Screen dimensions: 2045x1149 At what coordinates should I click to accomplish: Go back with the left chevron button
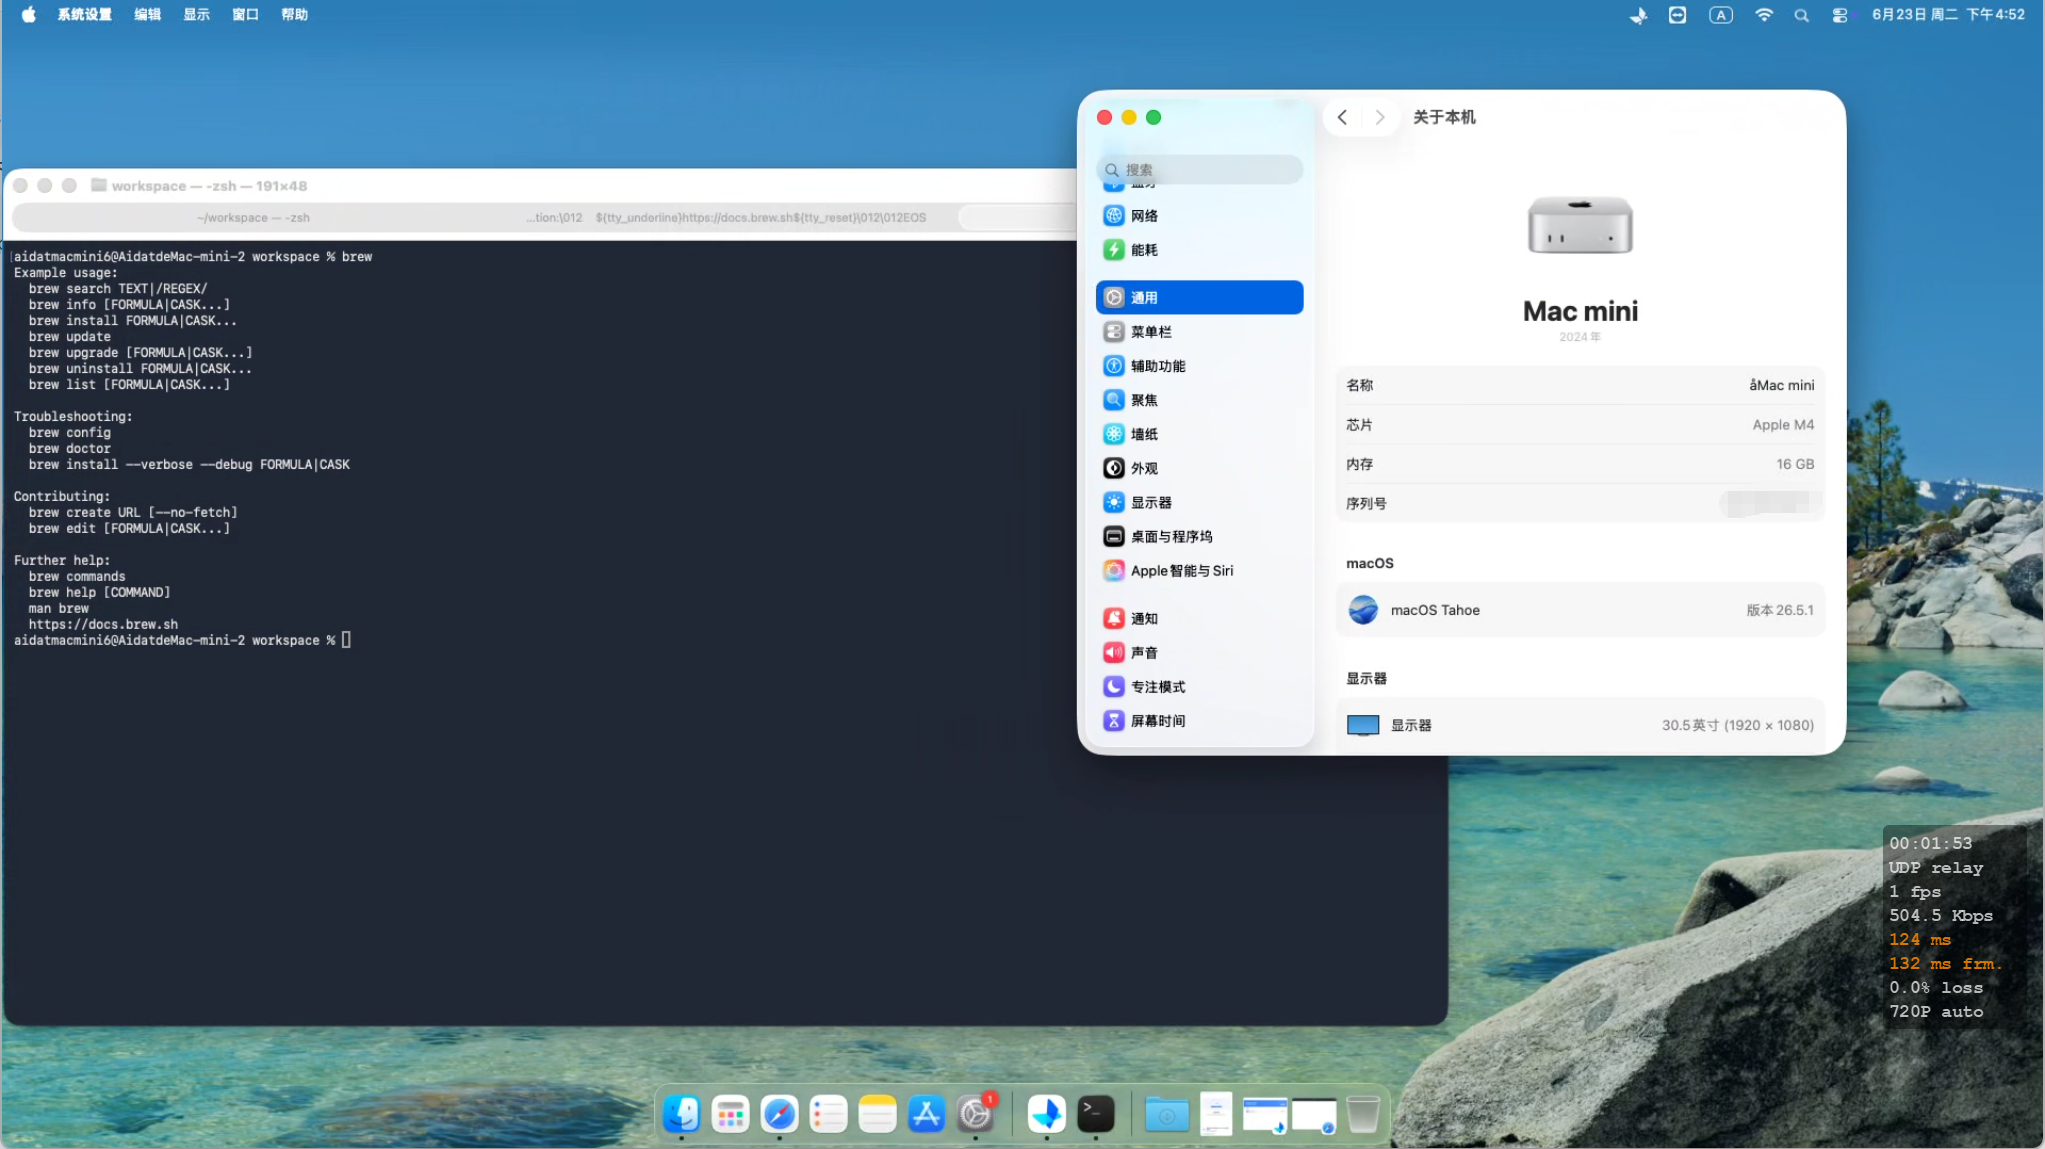pos(1342,117)
